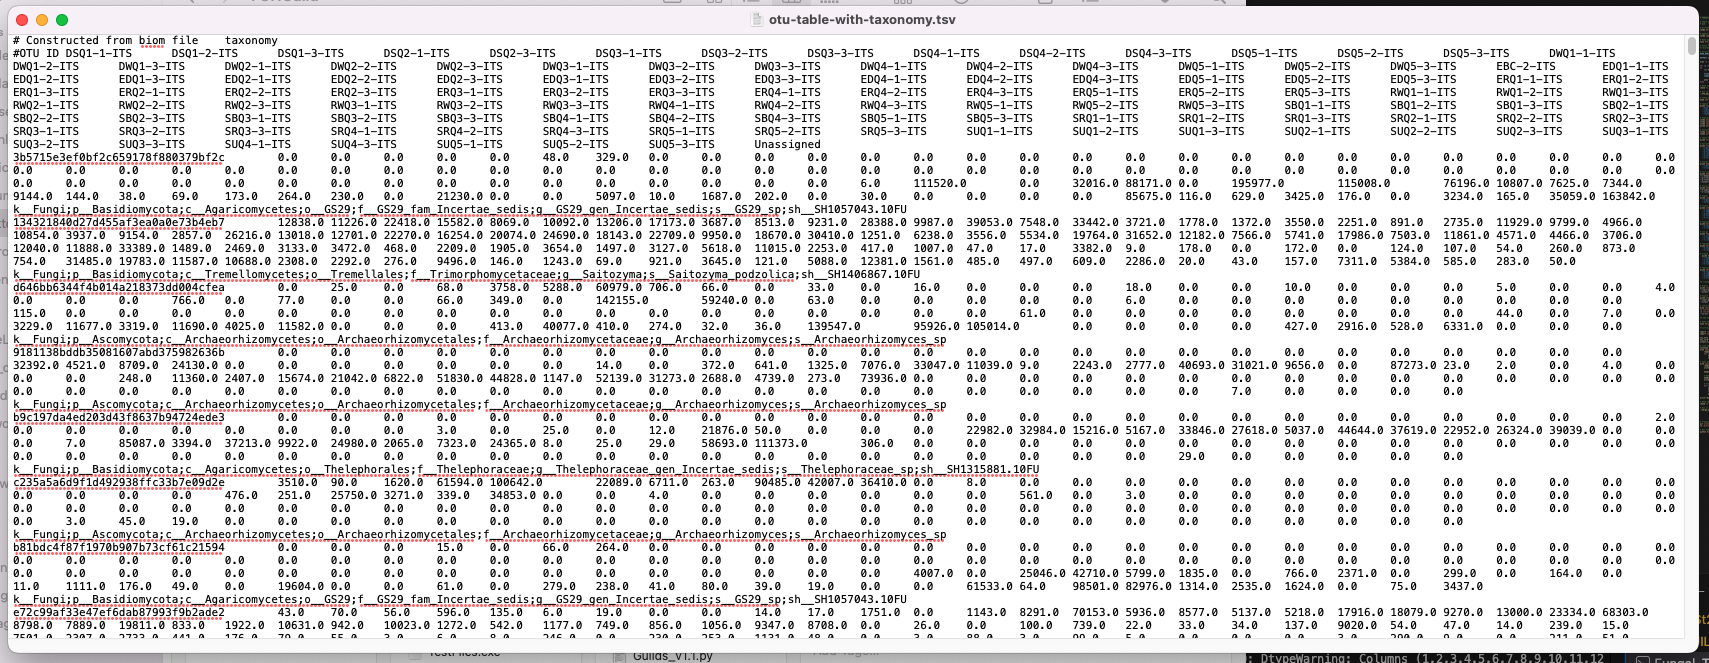Screen dimensions: 1709x663
Task: Click OTU ID starting with 3b5715e3
Action: pyautogui.click(x=118, y=158)
